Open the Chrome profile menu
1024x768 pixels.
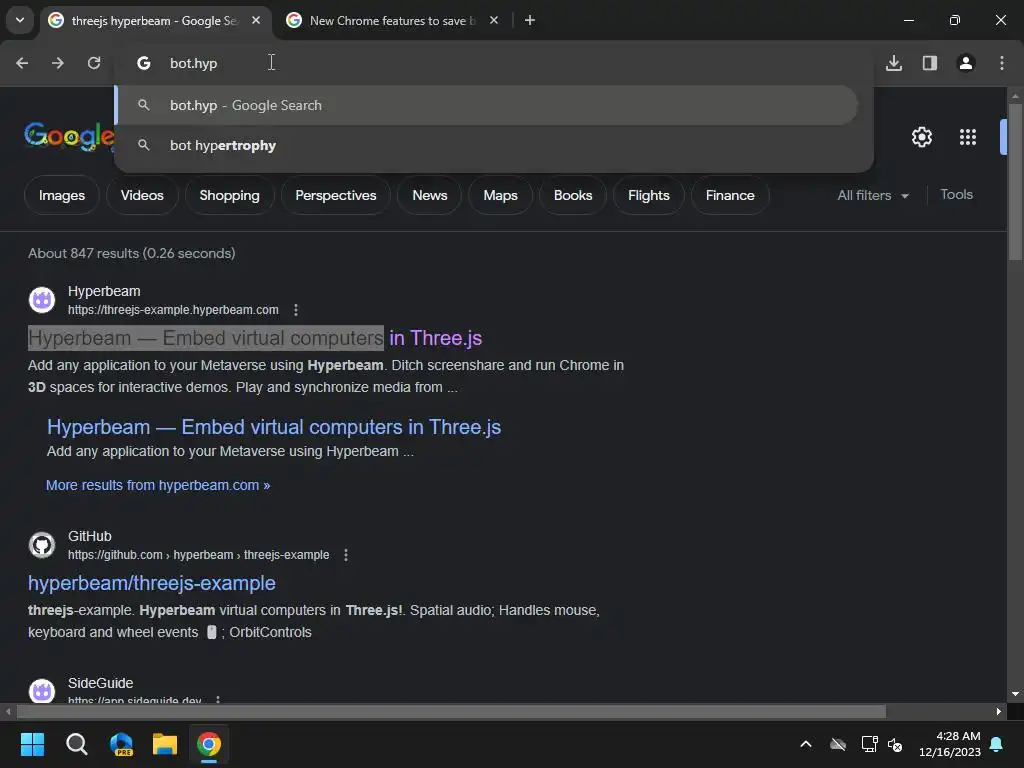pos(966,63)
